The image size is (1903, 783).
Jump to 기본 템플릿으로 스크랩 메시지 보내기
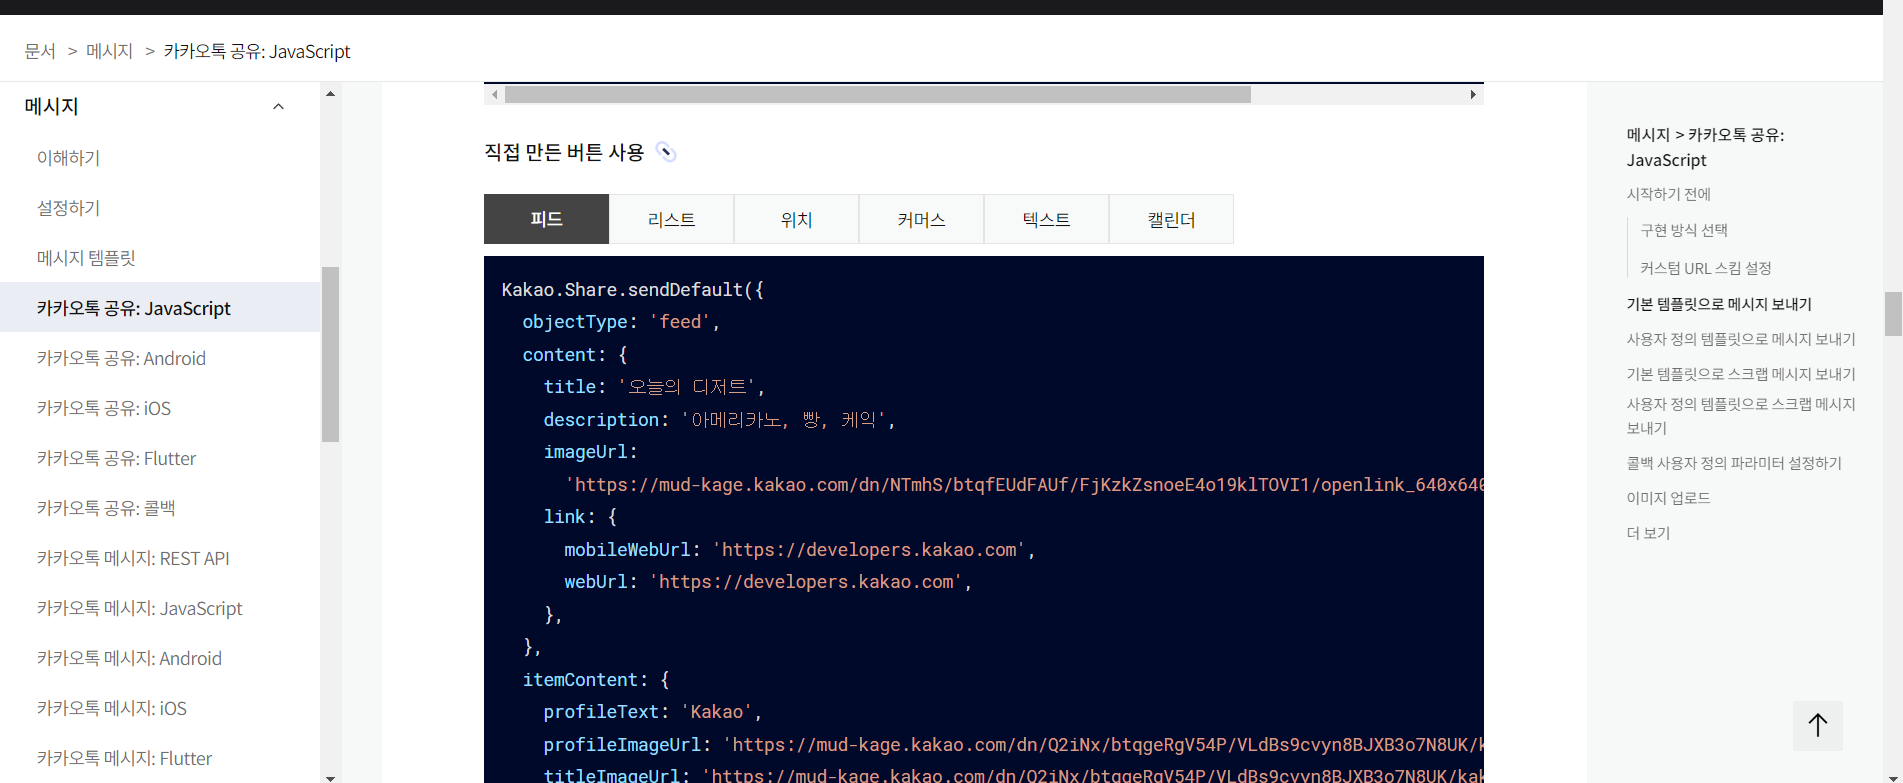click(x=1741, y=374)
